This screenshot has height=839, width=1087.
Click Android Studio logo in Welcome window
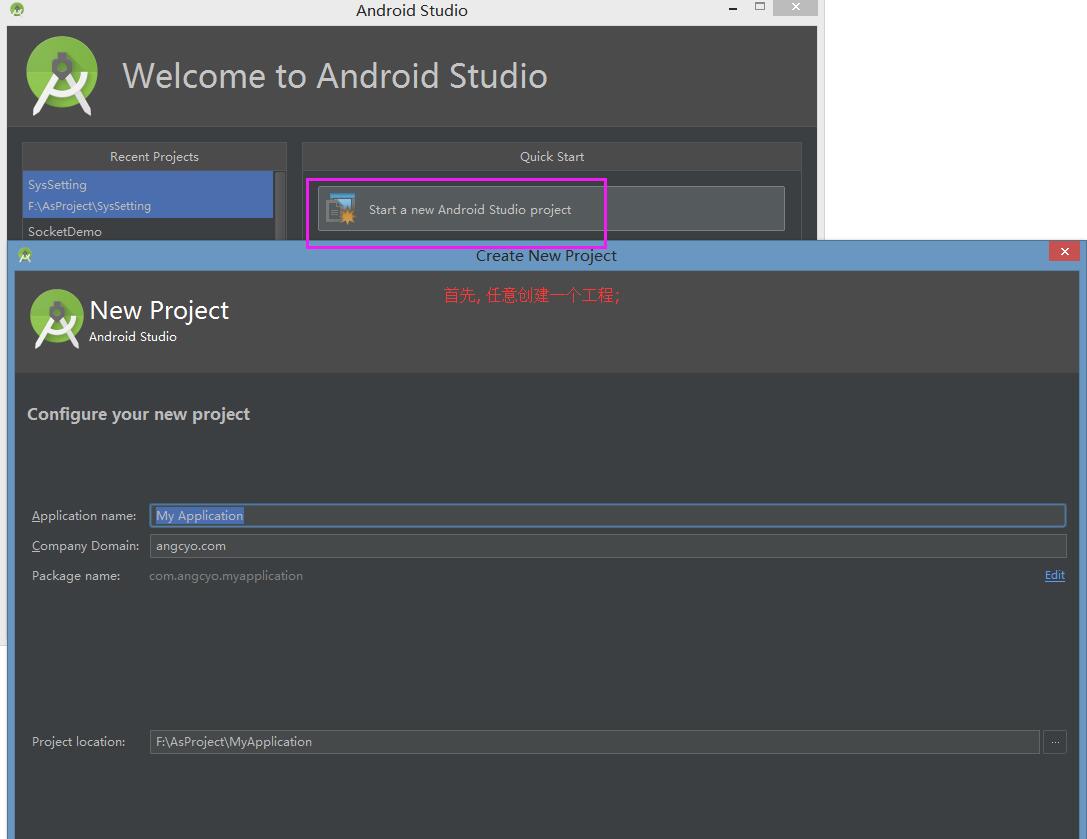click(x=62, y=76)
